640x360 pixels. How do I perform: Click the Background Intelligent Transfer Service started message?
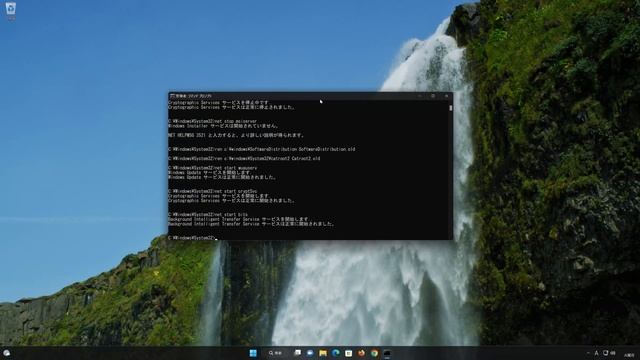(251, 224)
